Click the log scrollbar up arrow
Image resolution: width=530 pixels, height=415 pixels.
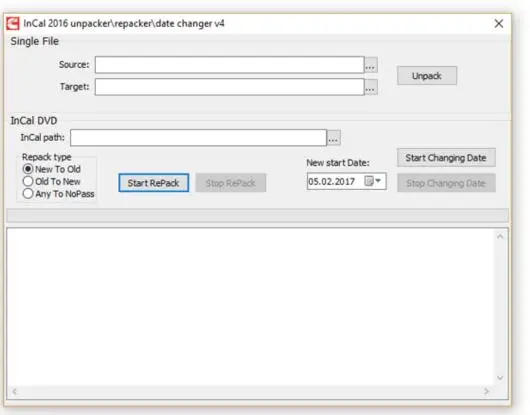coord(500,236)
